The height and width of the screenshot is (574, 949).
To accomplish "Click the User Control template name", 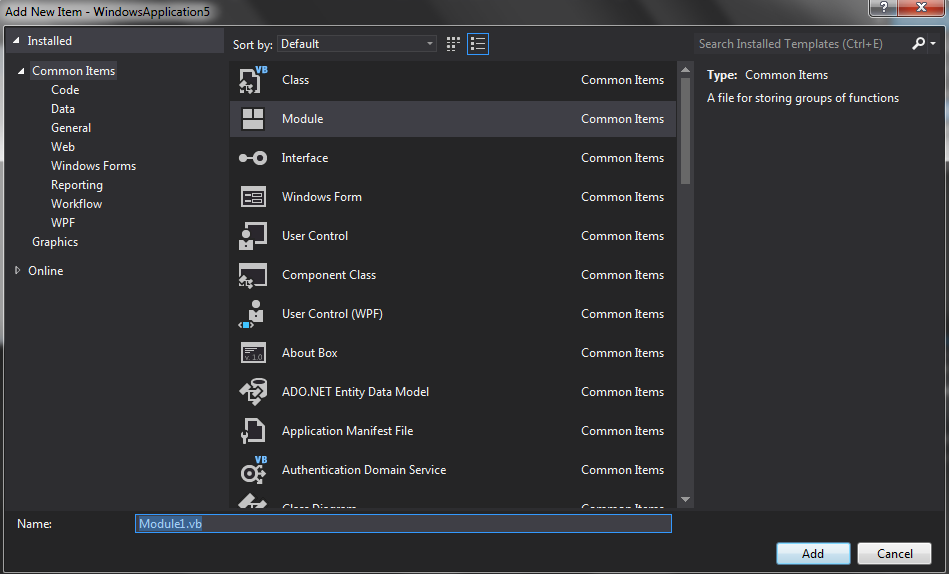I will (315, 236).
